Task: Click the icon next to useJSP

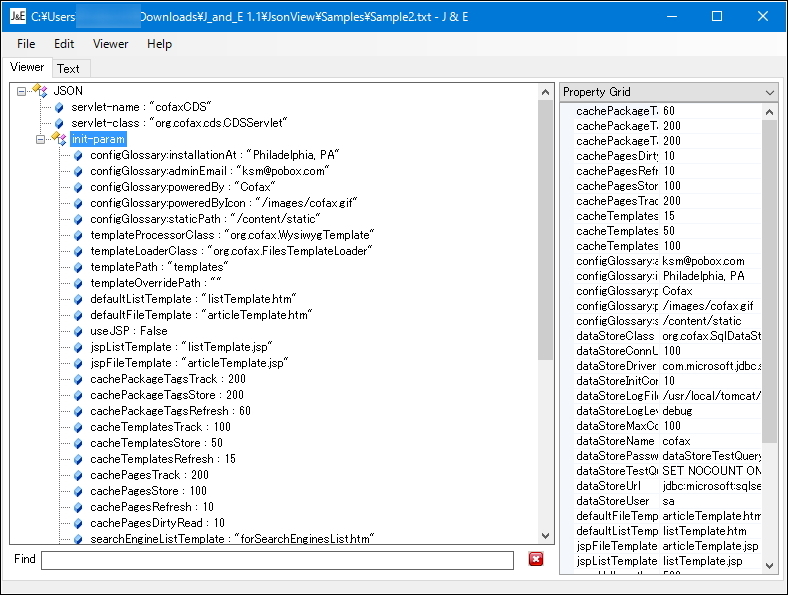Action: pyautogui.click(x=78, y=332)
